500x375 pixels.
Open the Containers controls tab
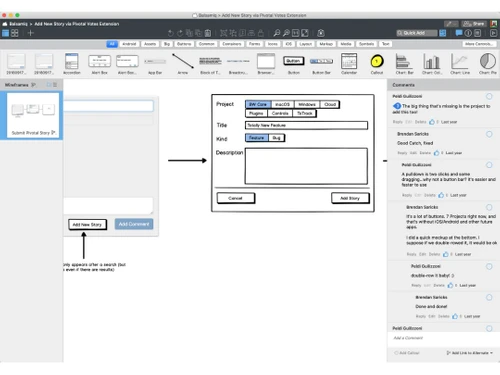232,44
